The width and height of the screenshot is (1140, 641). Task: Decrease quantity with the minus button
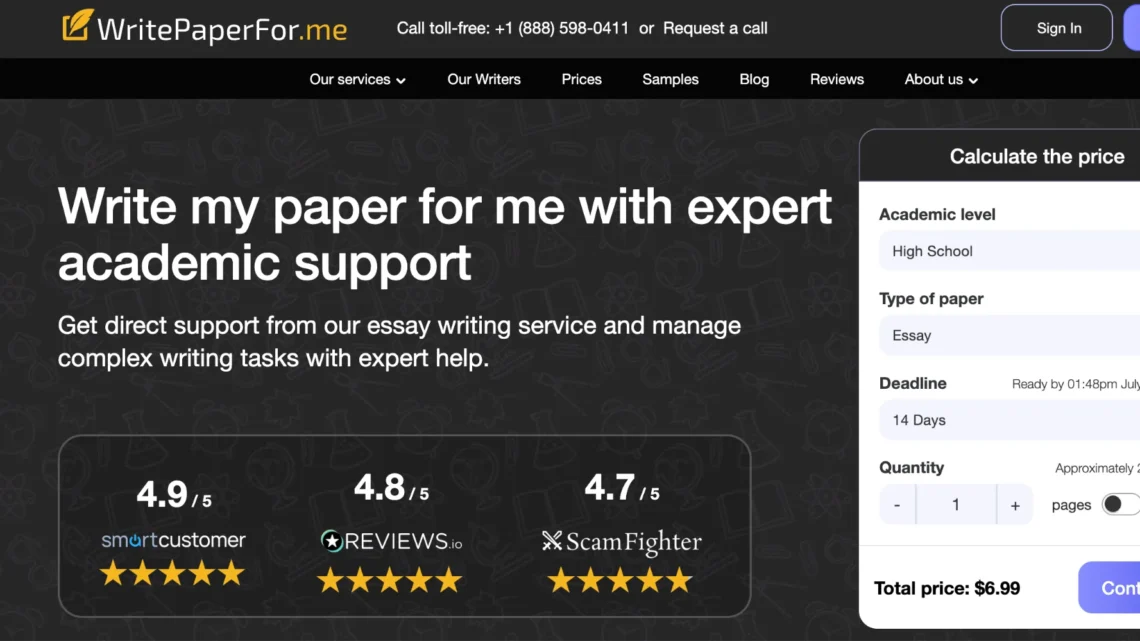[x=897, y=504]
